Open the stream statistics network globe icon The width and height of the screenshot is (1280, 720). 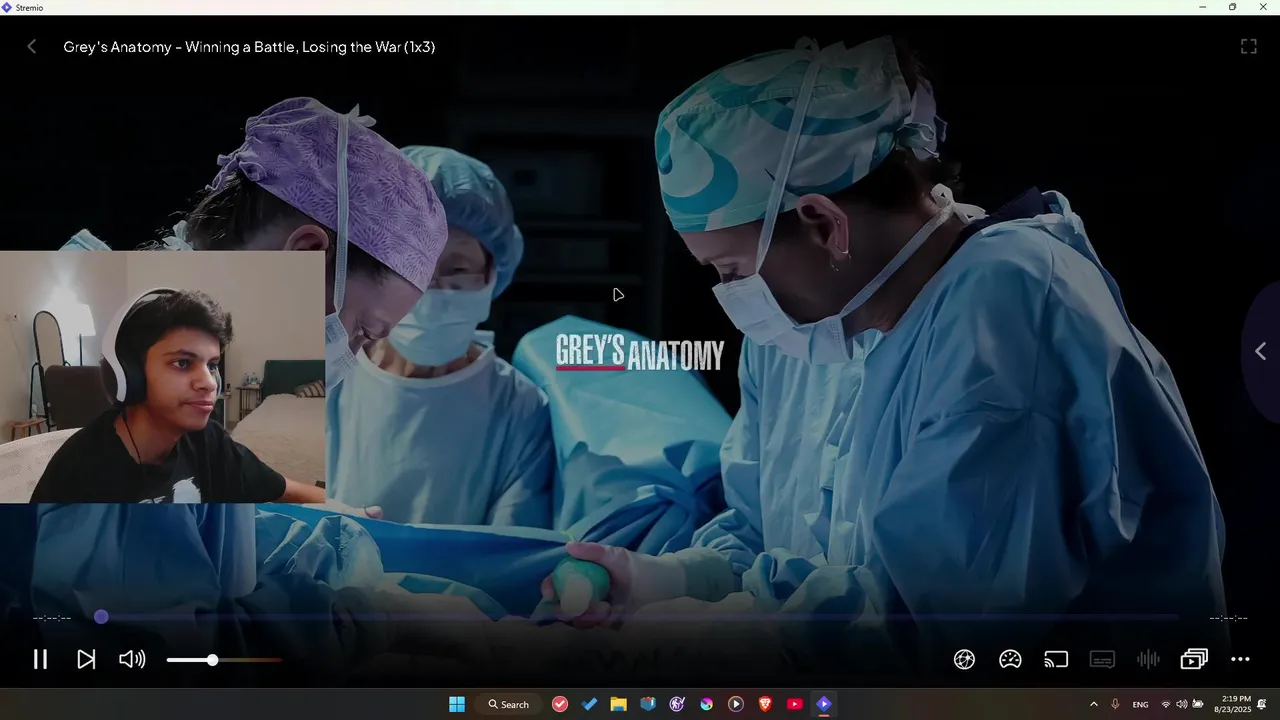964,659
